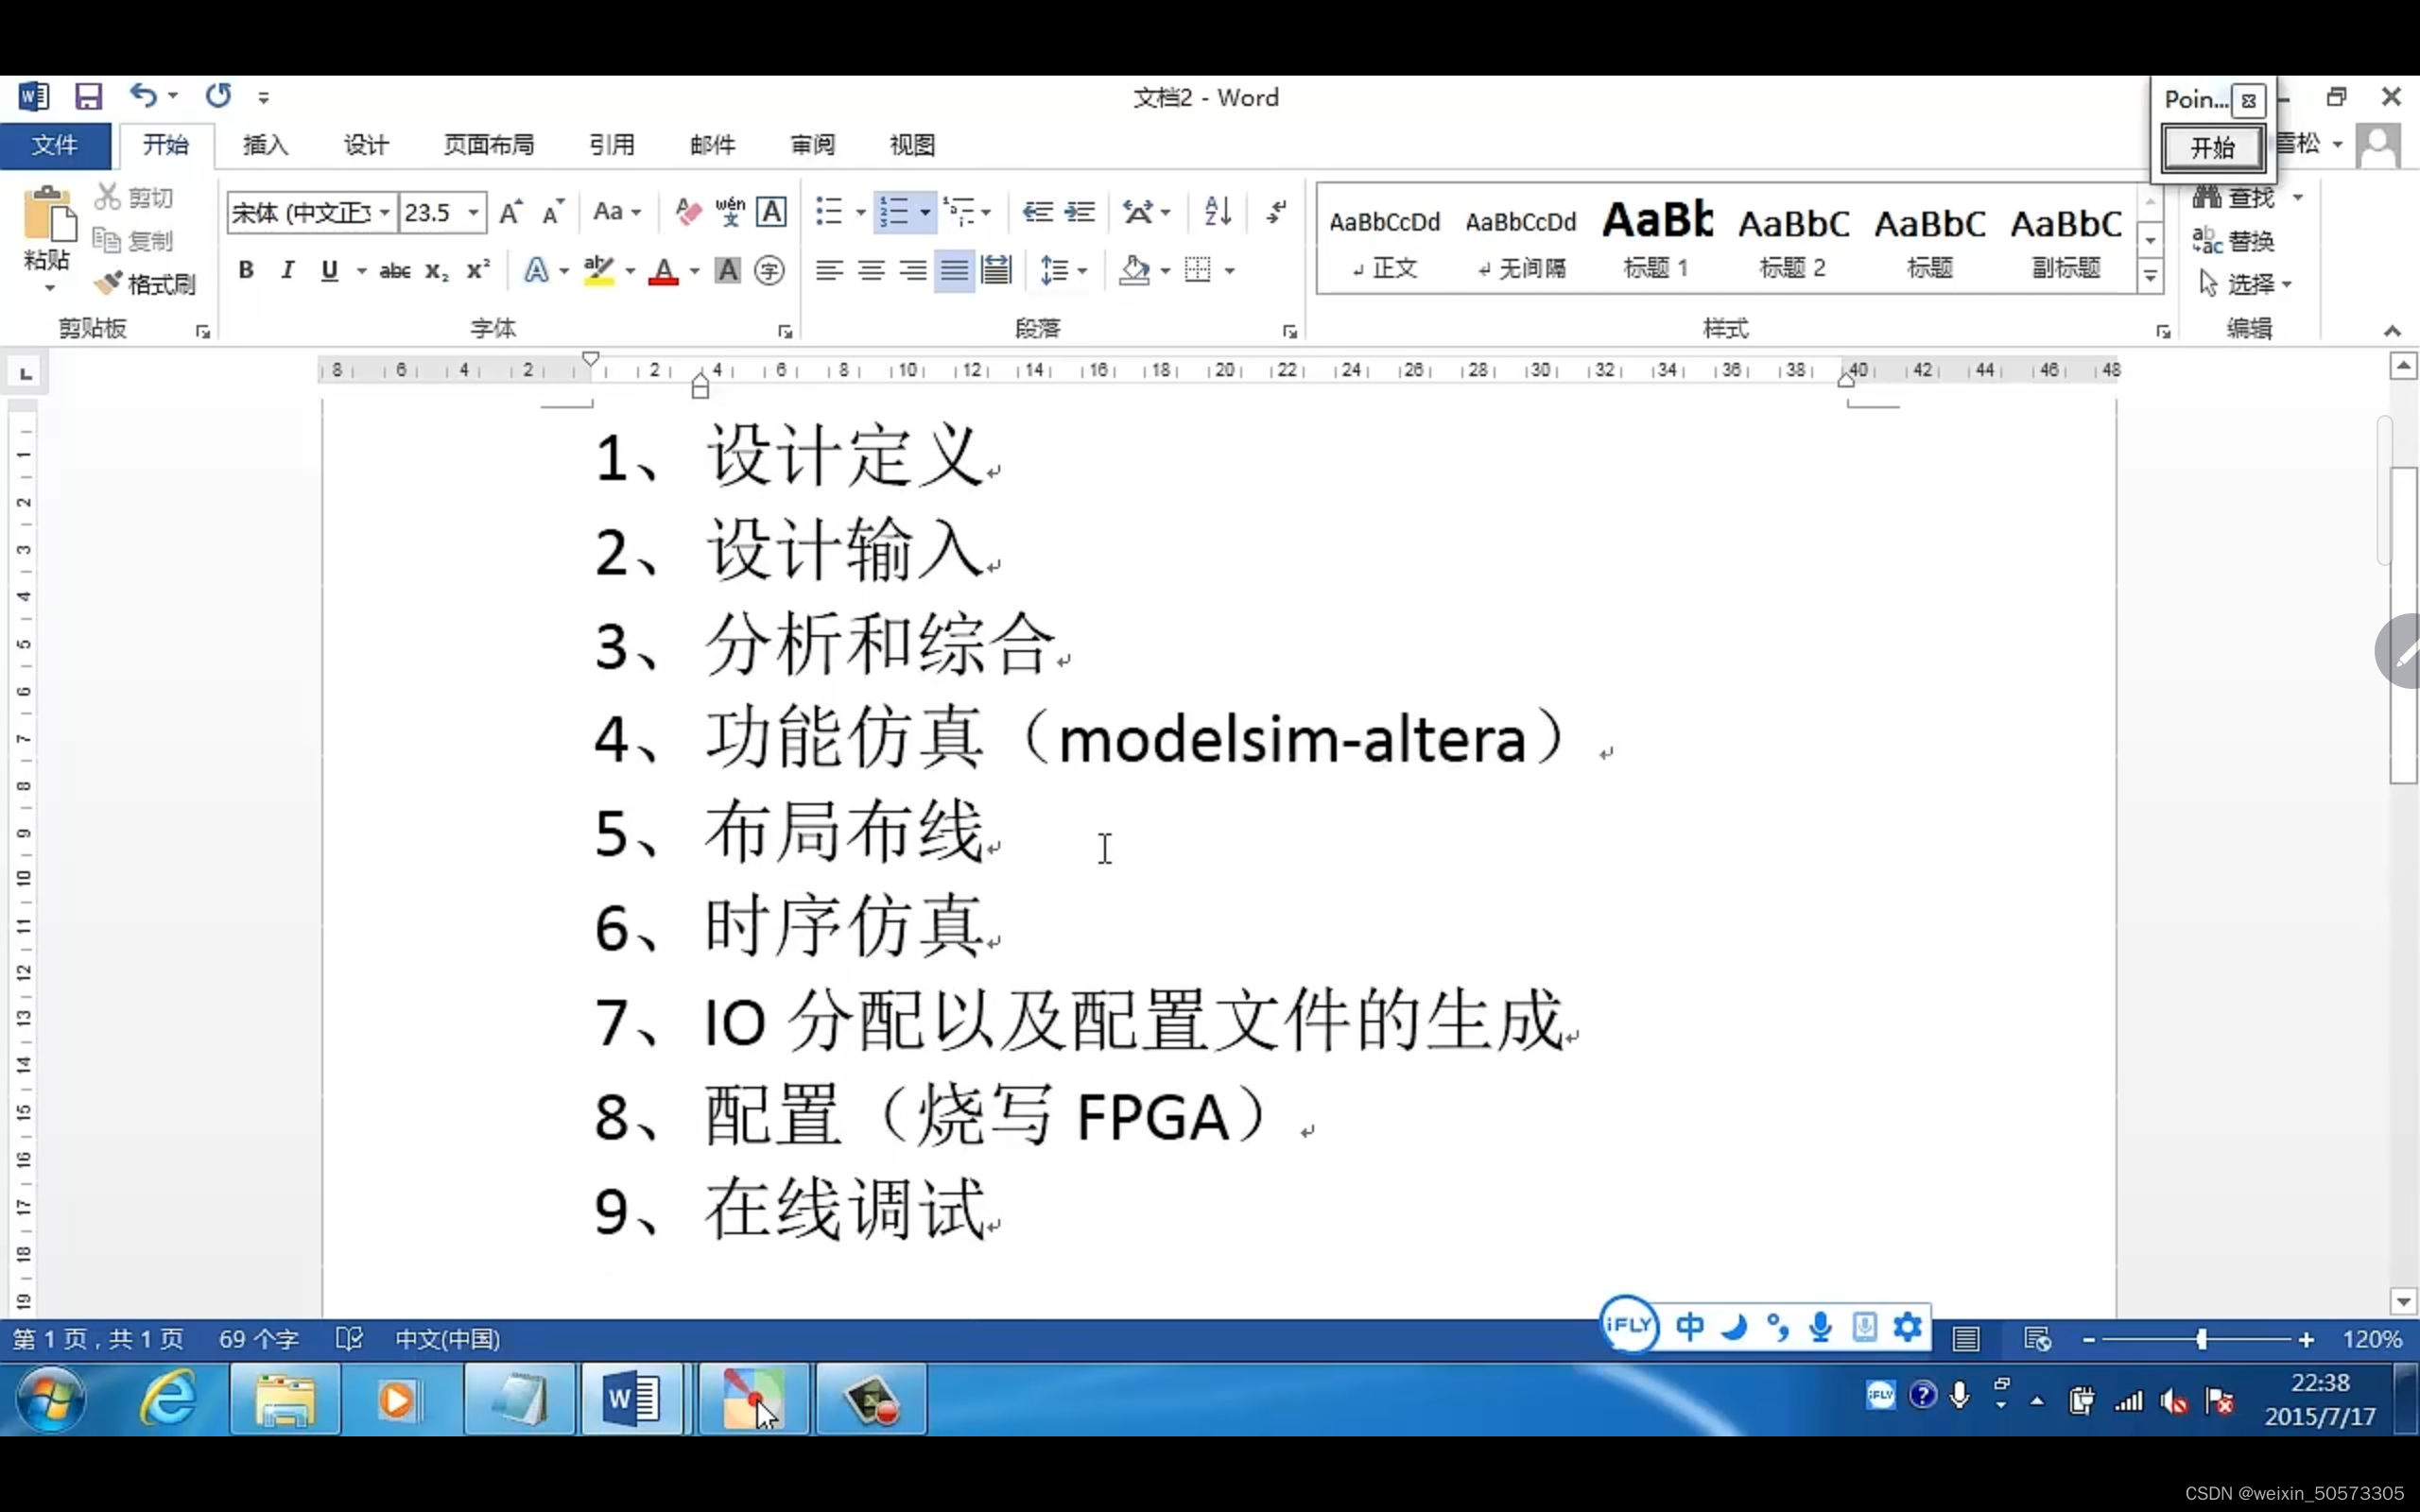Increase indent of the paragraph

click(1079, 212)
